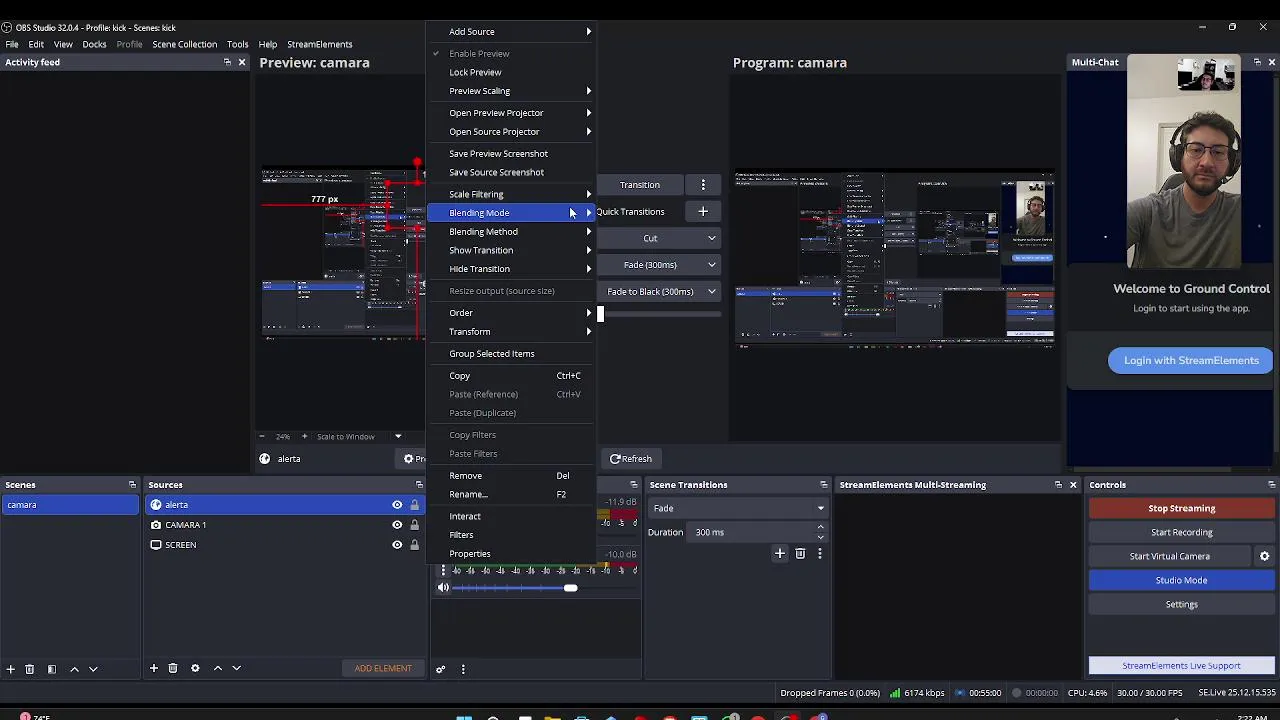
Task: Open advanced audio properties gears icon
Action: pyautogui.click(x=440, y=668)
